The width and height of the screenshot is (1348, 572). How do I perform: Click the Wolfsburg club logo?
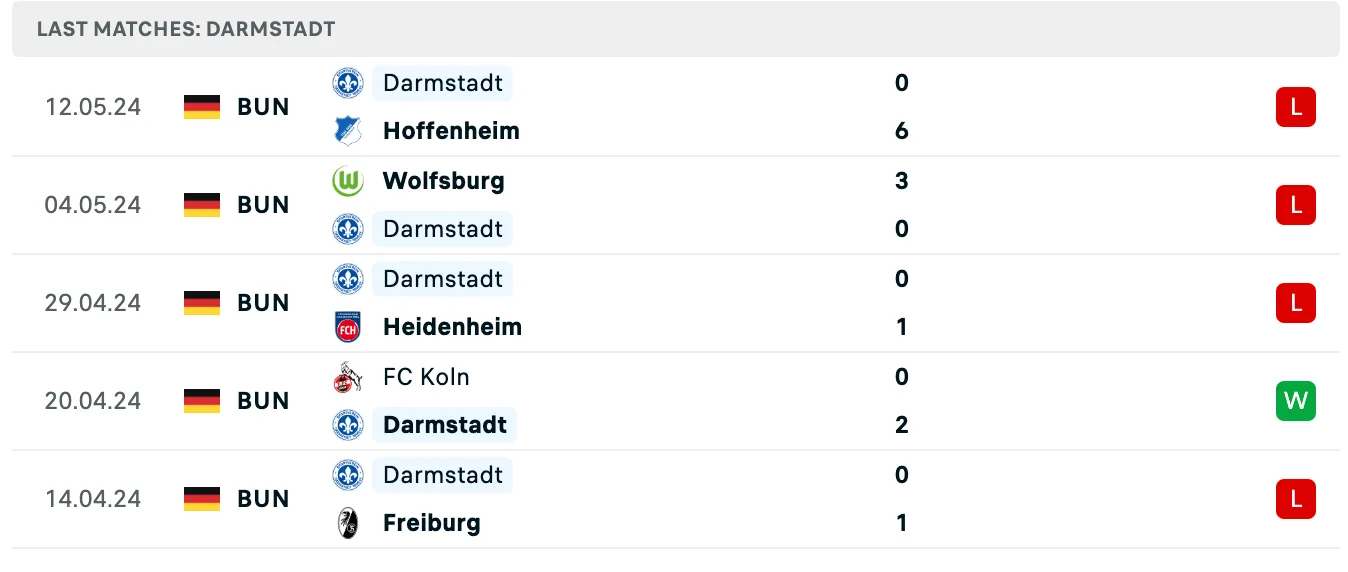point(347,181)
